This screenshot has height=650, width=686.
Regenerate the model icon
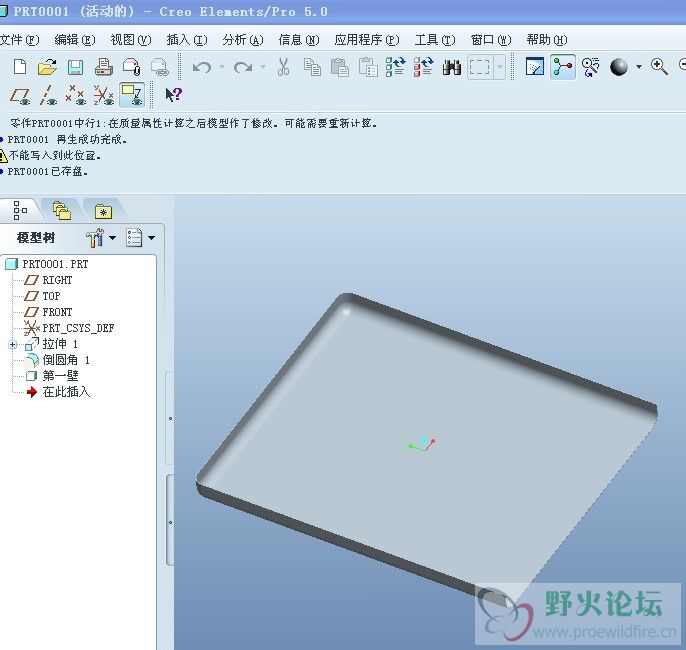point(396,67)
